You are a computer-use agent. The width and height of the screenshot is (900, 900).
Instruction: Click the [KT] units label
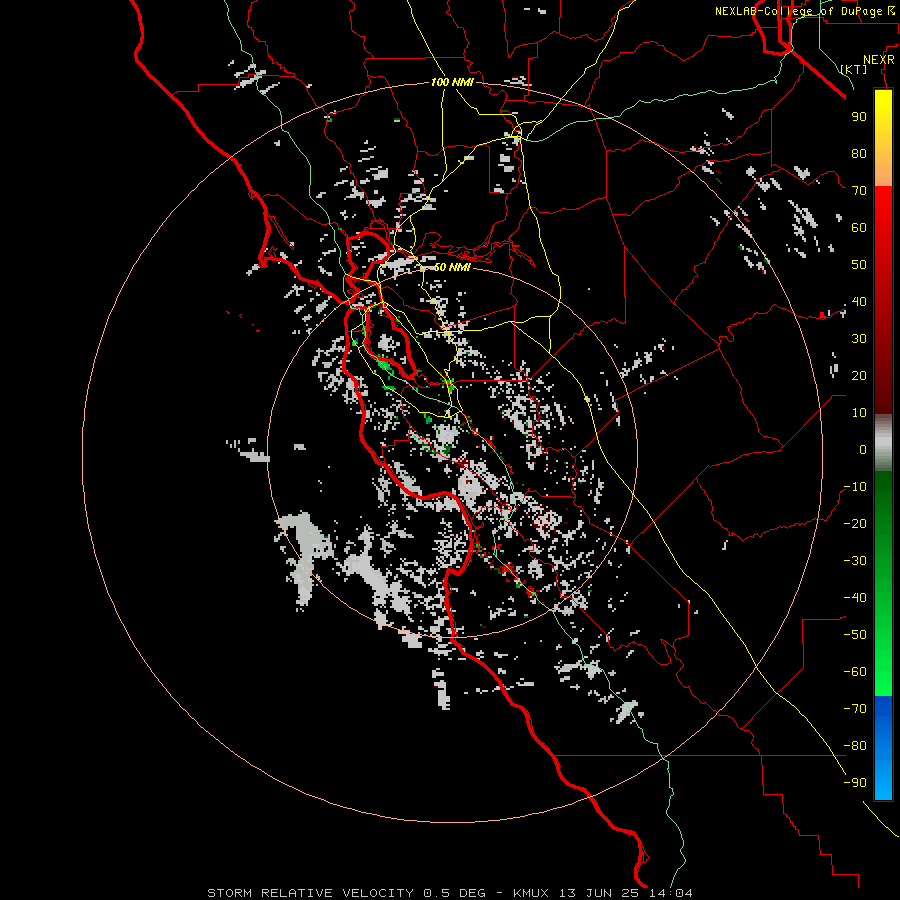(854, 69)
